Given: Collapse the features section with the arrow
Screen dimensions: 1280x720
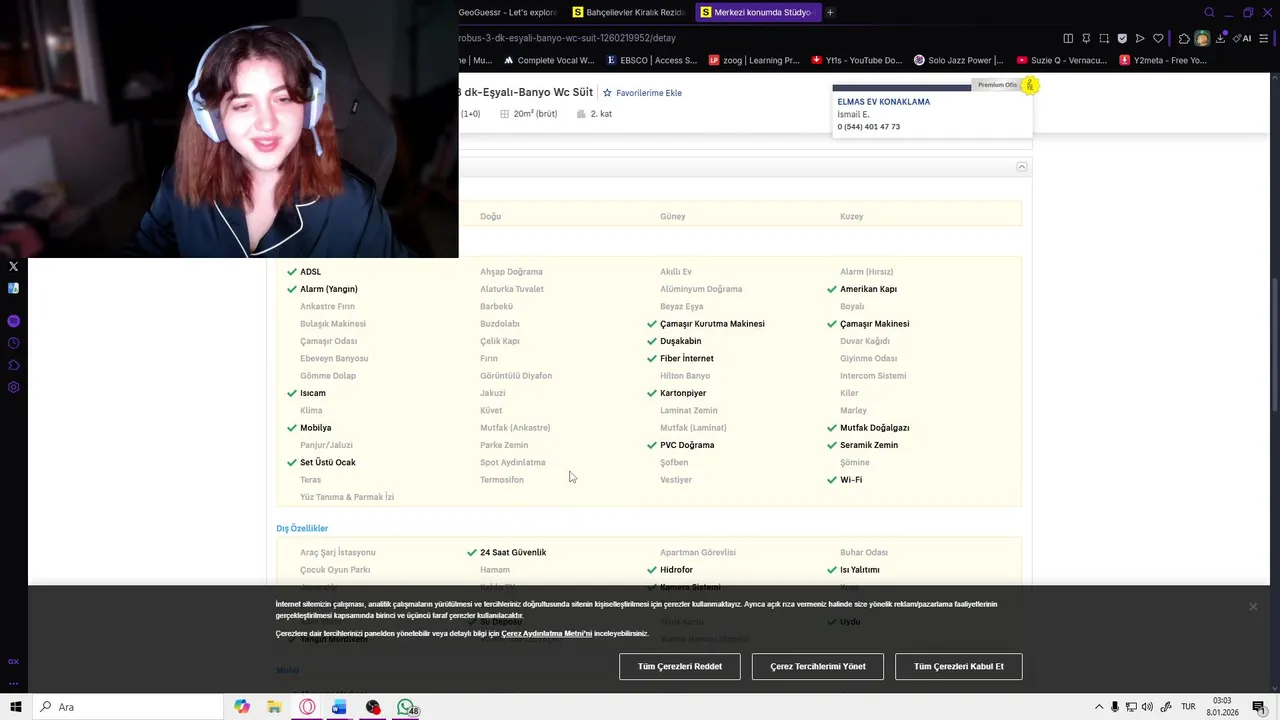Looking at the screenshot, I should pos(1021,167).
